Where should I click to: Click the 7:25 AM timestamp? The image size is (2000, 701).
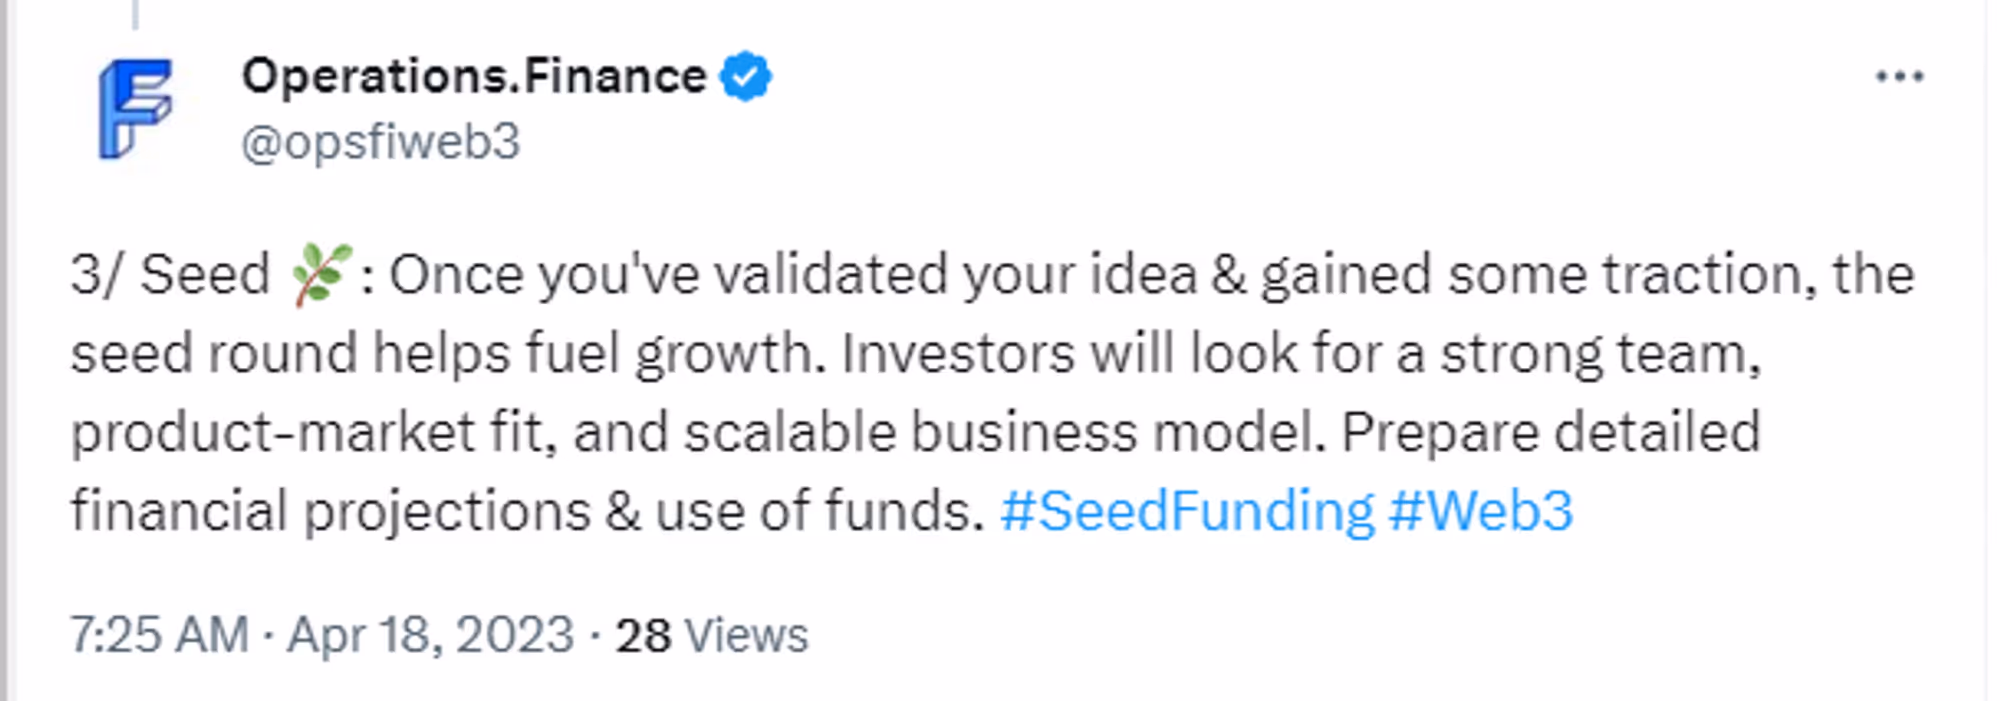(x=159, y=635)
